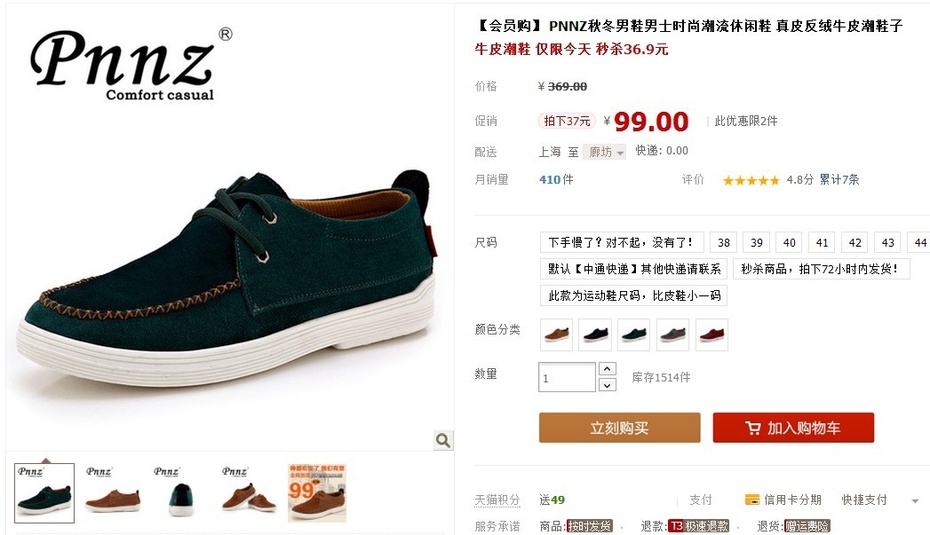Decrease quantity with the down arrow
Screen dimensions: 930x535
[607, 385]
